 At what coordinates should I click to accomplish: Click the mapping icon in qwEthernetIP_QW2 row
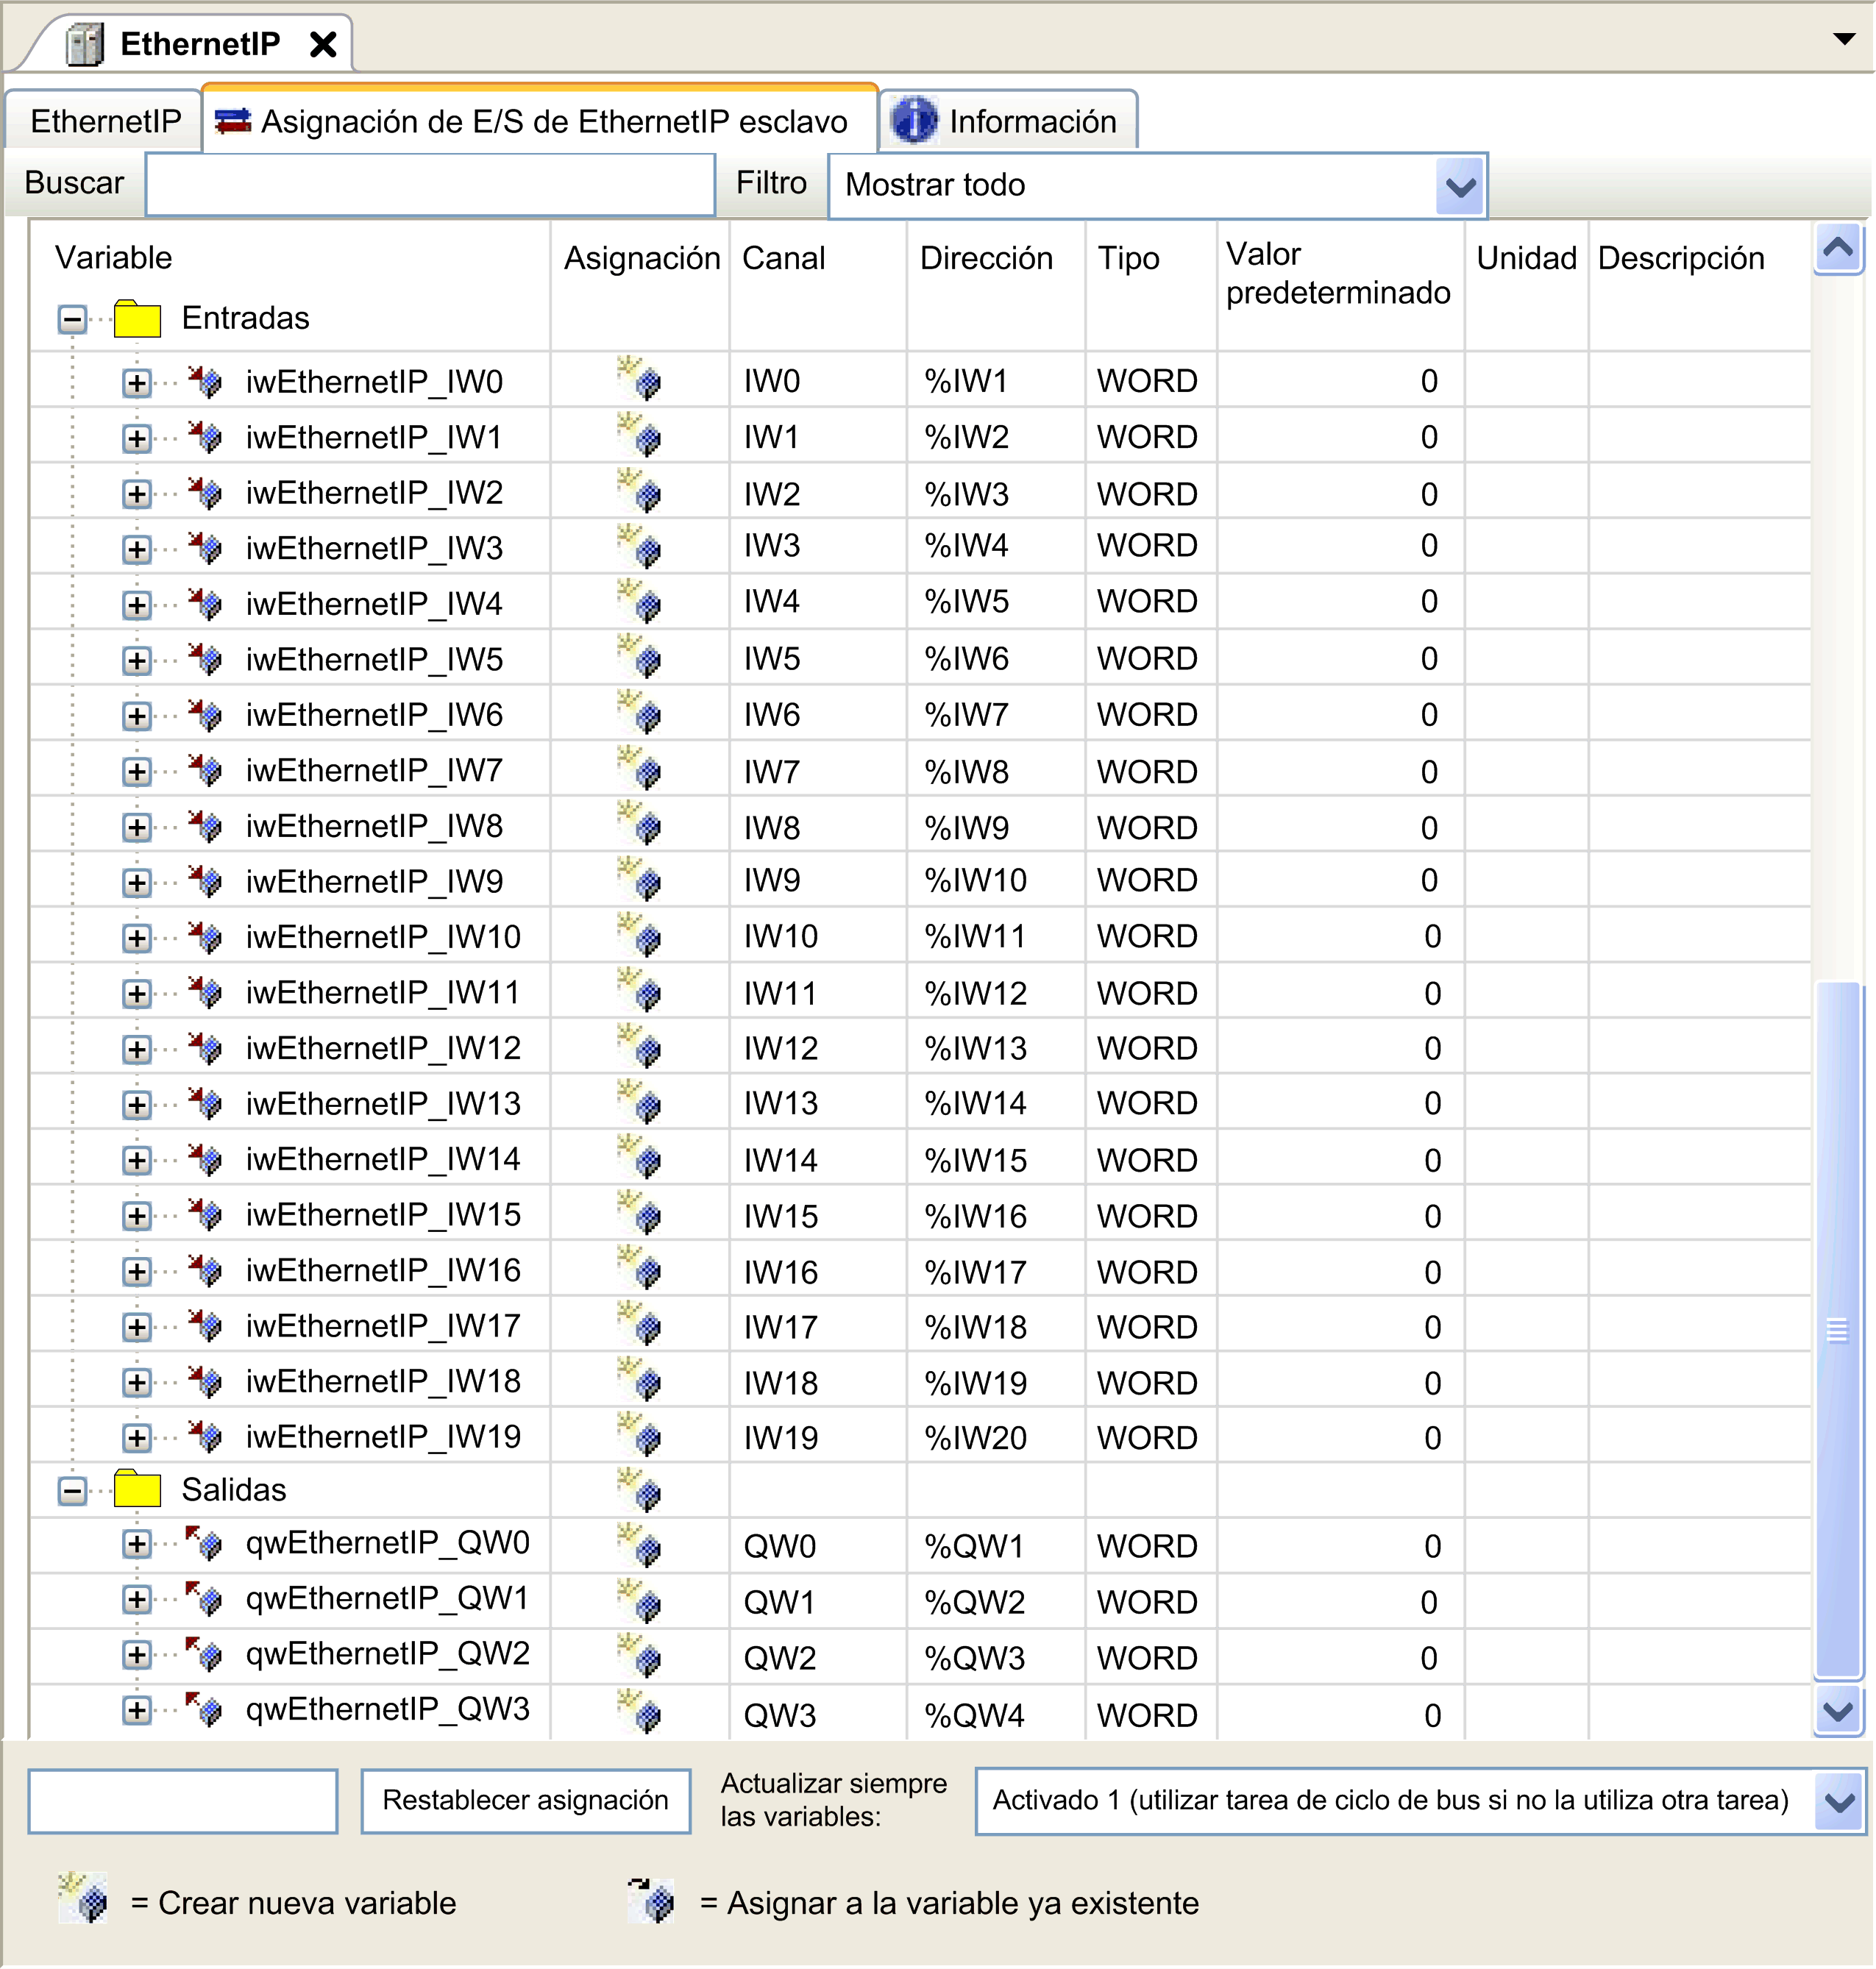pyautogui.click(x=640, y=1656)
